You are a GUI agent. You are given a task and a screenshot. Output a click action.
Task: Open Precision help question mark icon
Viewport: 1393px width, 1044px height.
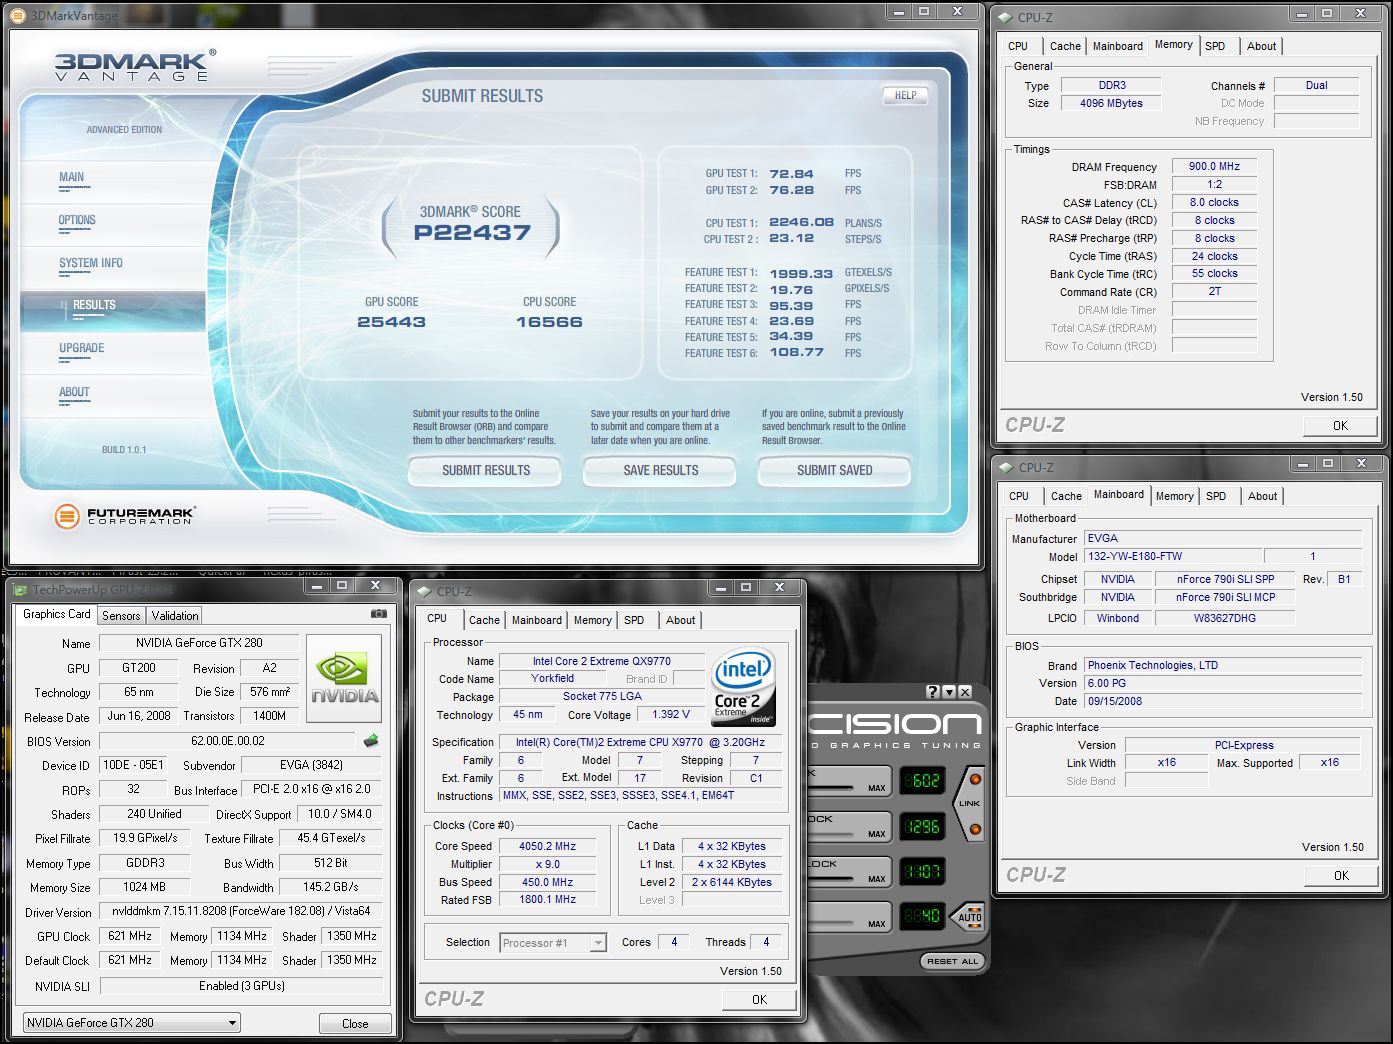[932, 691]
